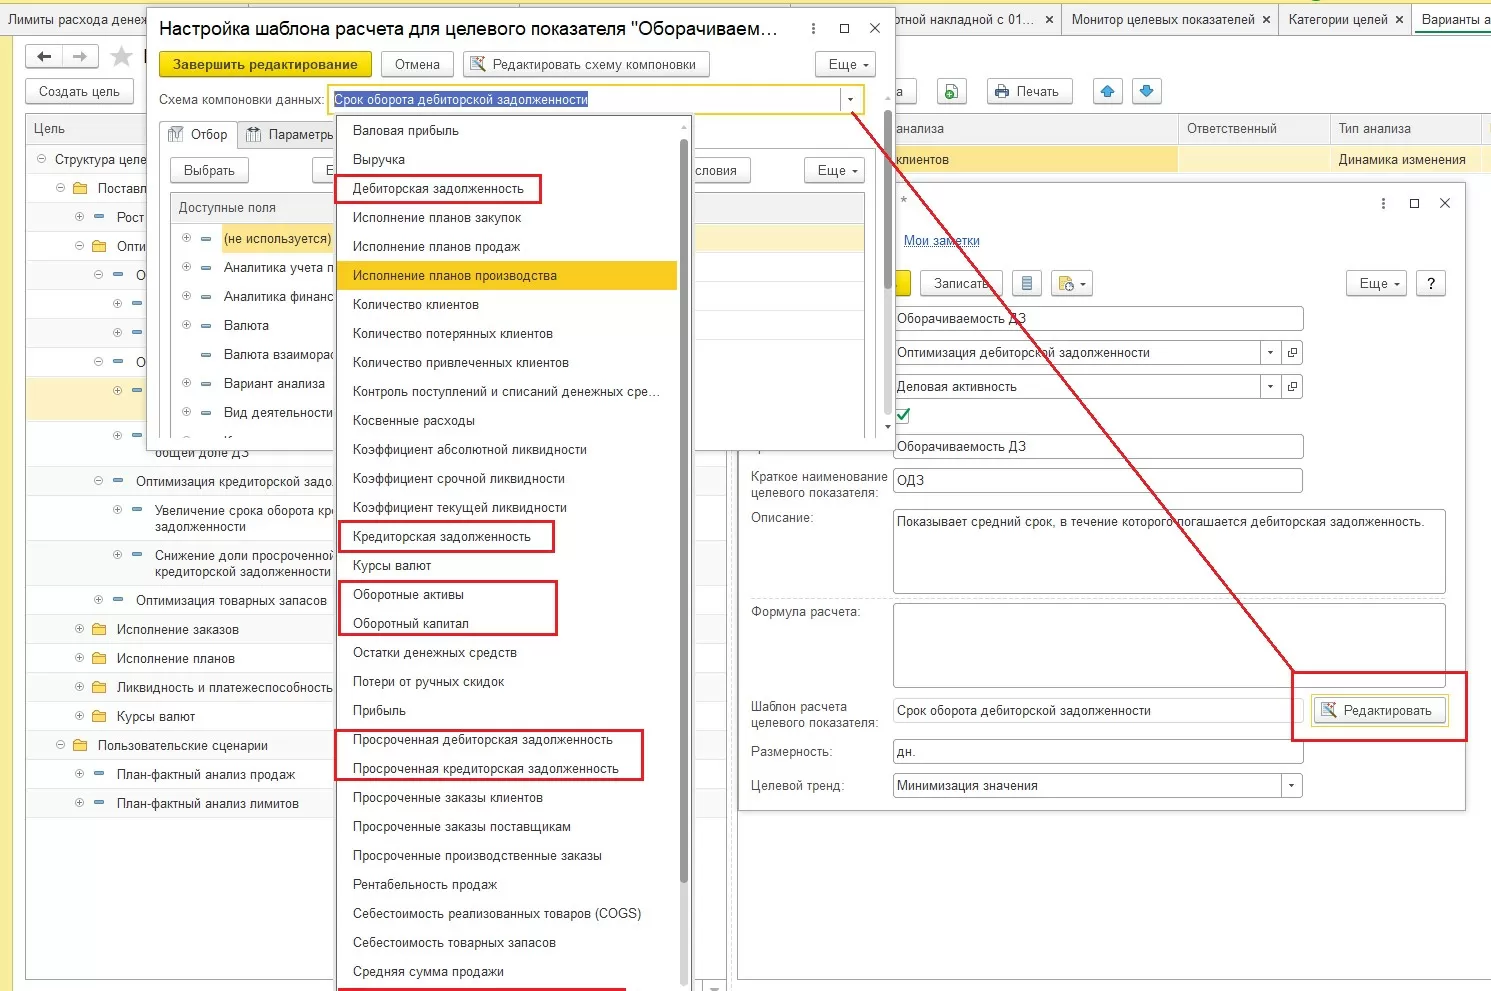Open the Еще menu in template dialog header
The image size is (1491, 991).
click(x=846, y=65)
